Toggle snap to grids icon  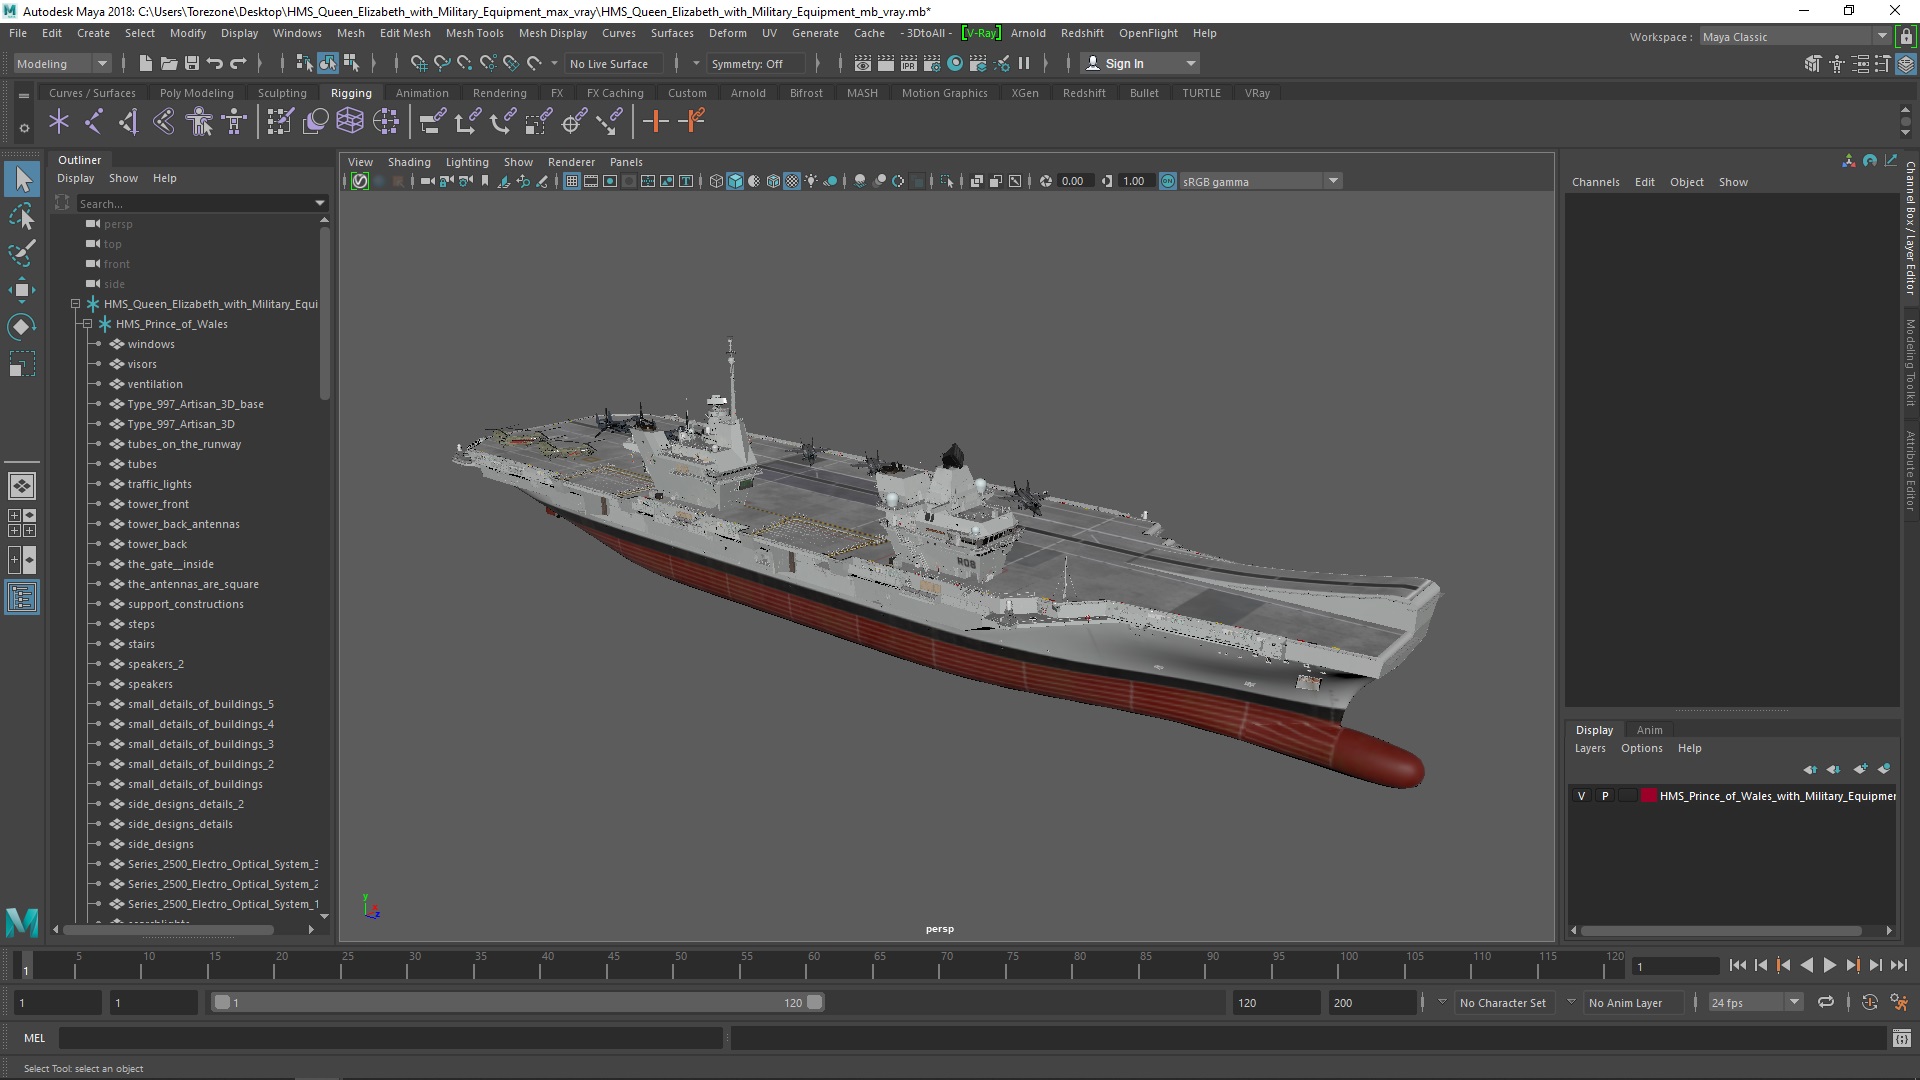(x=418, y=63)
